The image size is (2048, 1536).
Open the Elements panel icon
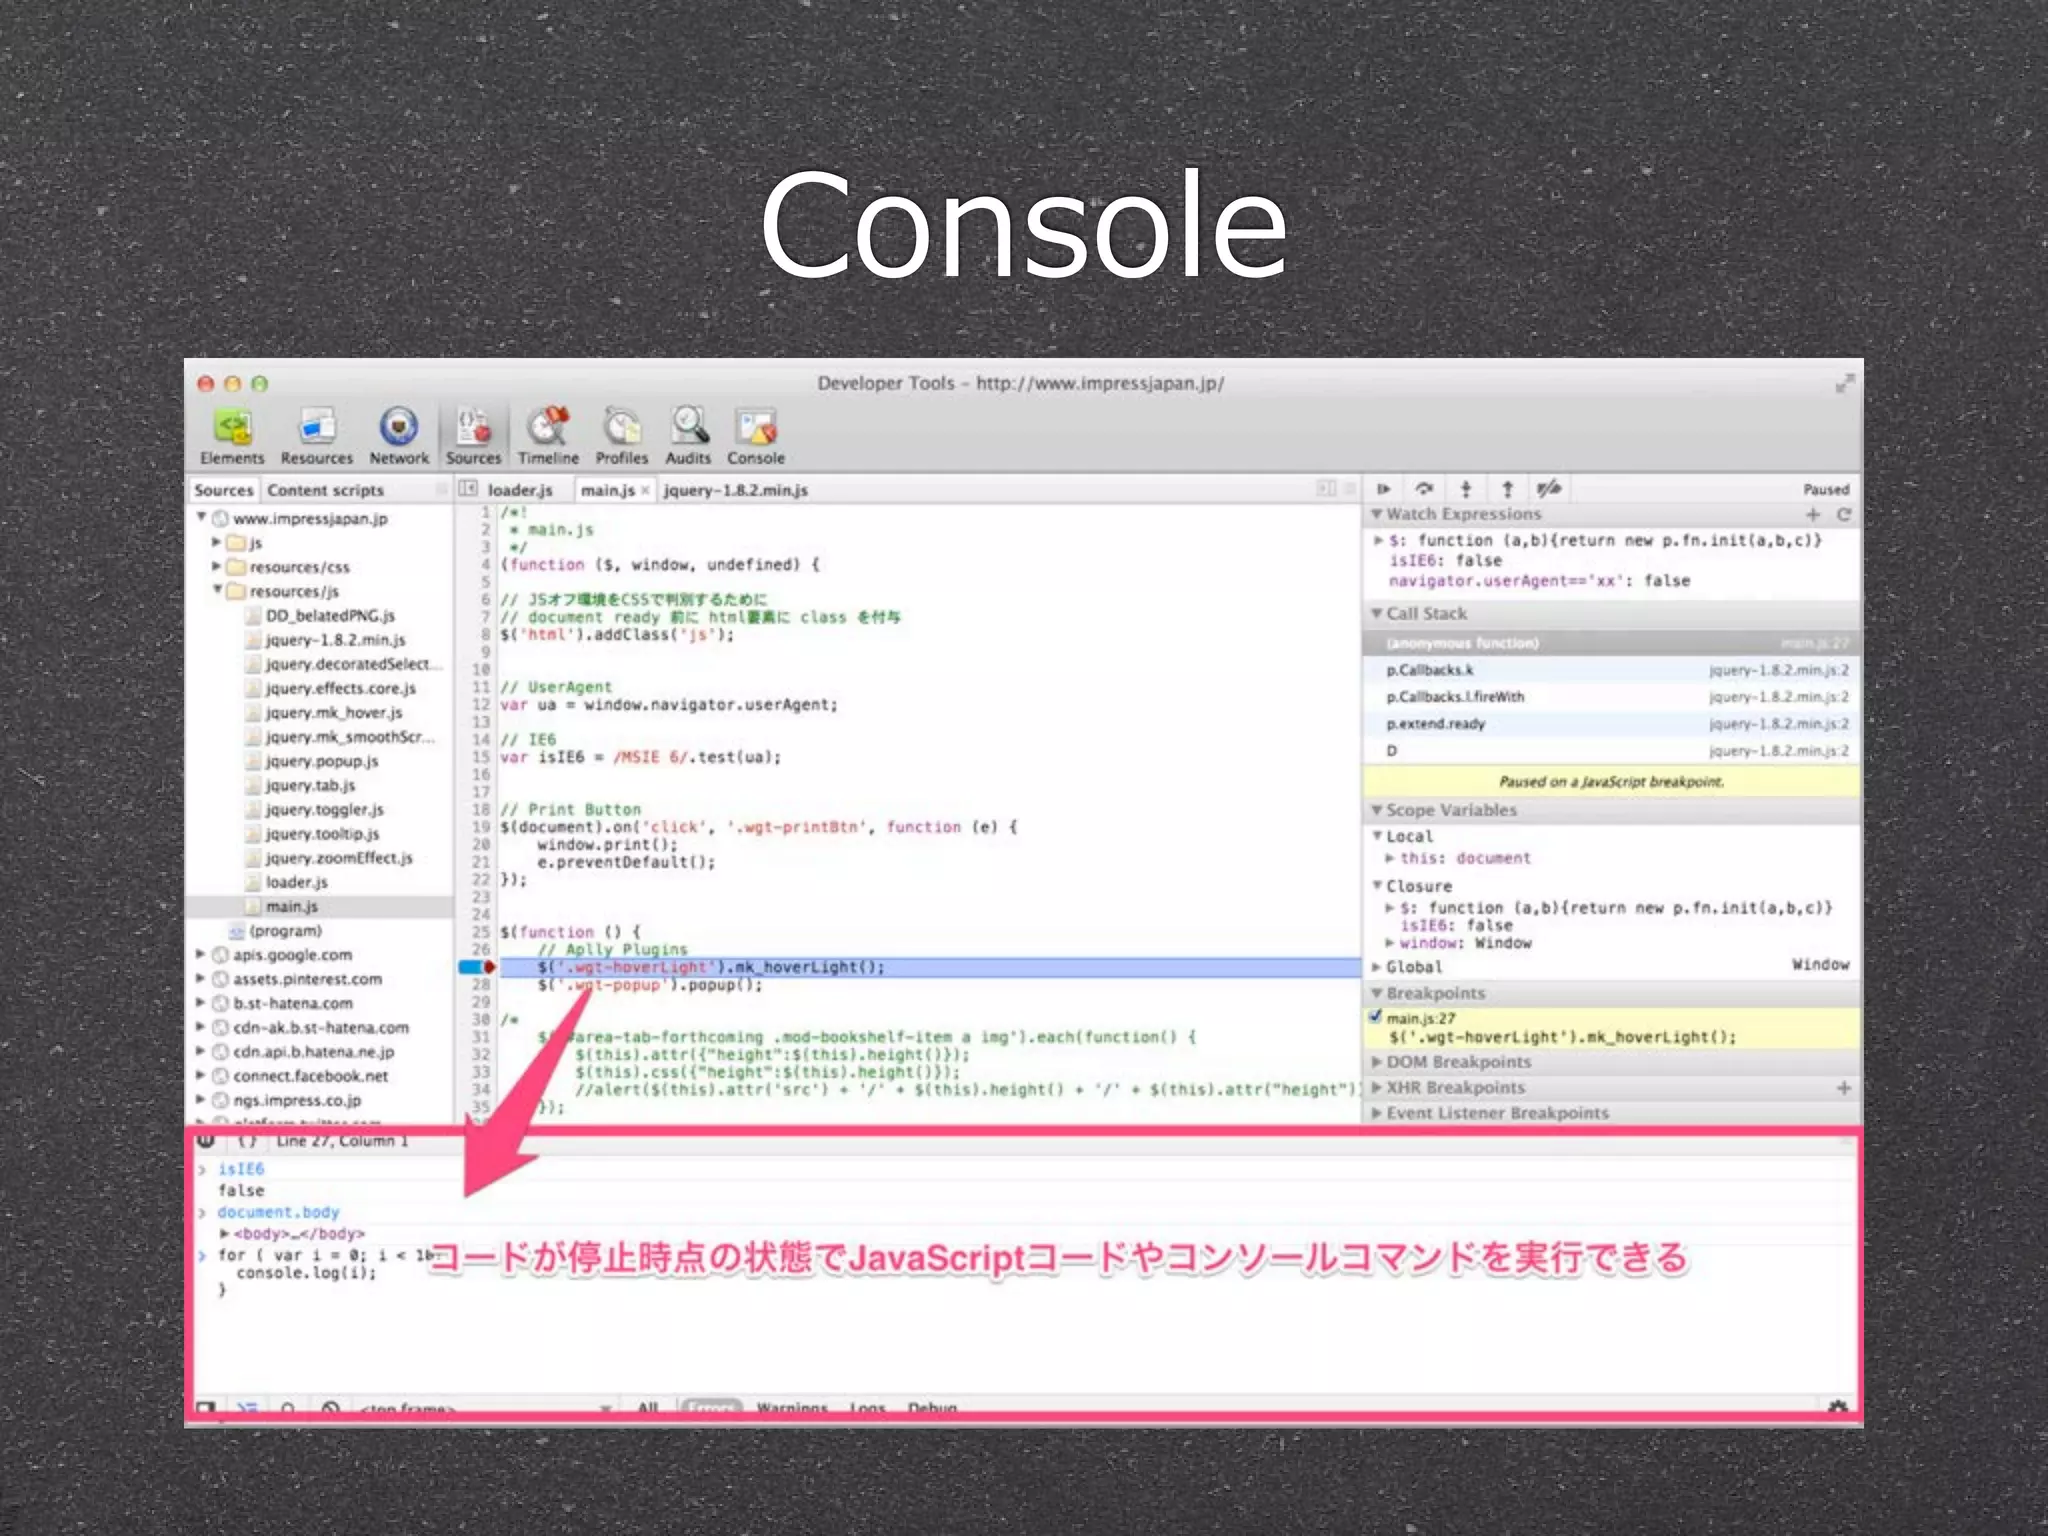[x=232, y=437]
